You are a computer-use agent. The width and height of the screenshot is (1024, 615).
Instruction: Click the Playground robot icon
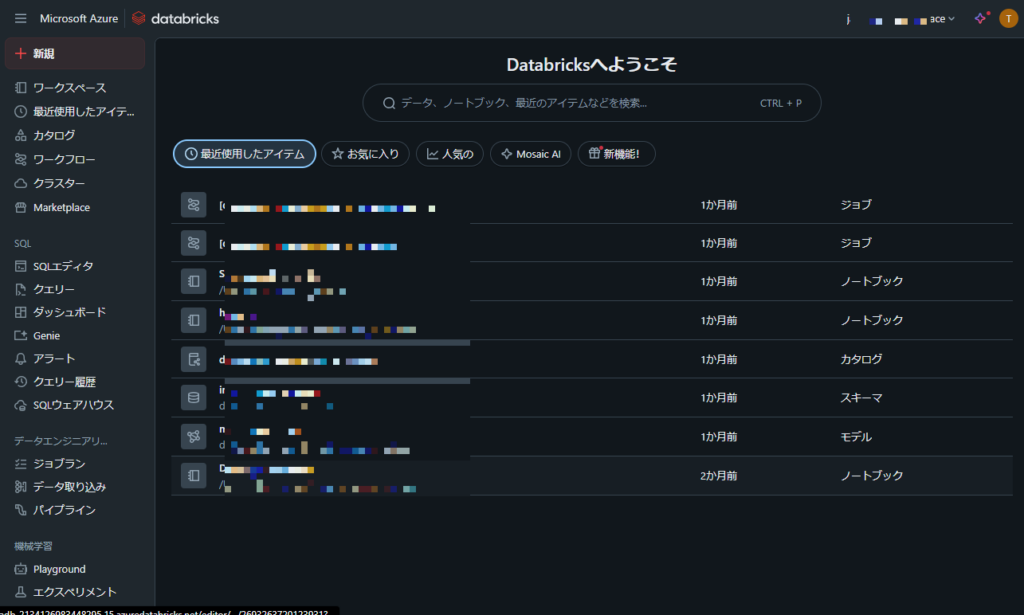click(x=21, y=569)
